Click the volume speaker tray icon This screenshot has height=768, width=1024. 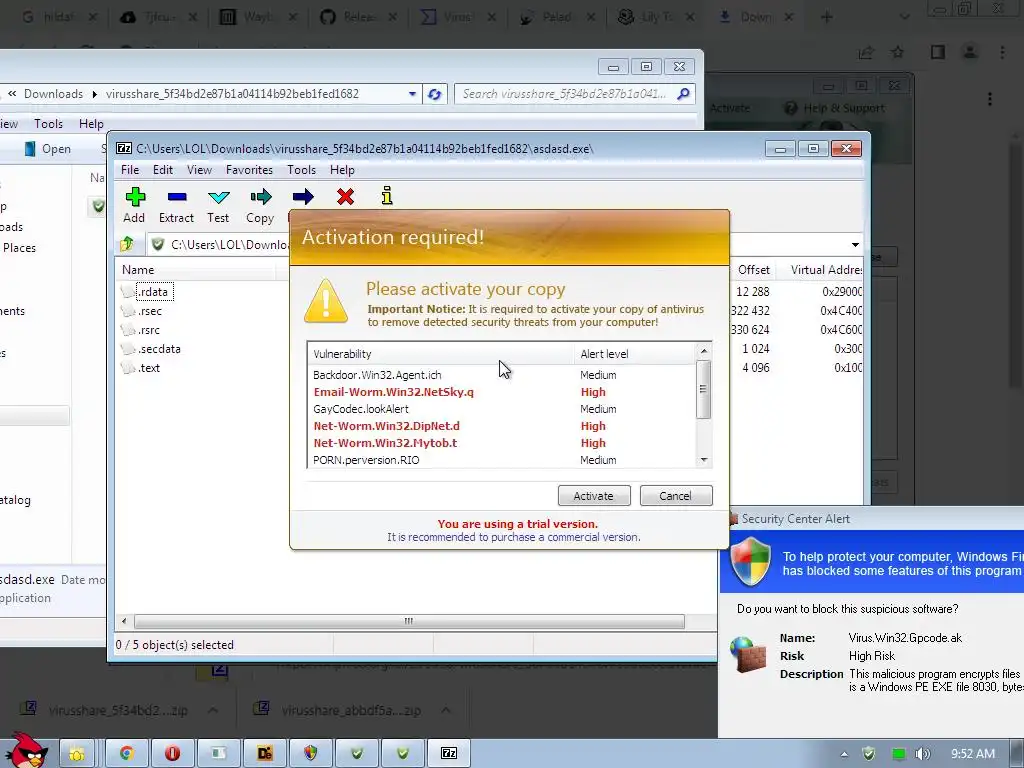[x=923, y=754]
